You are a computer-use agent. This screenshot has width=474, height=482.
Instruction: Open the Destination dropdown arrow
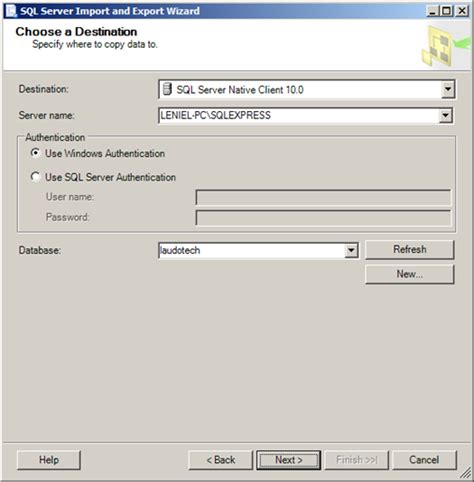448,89
